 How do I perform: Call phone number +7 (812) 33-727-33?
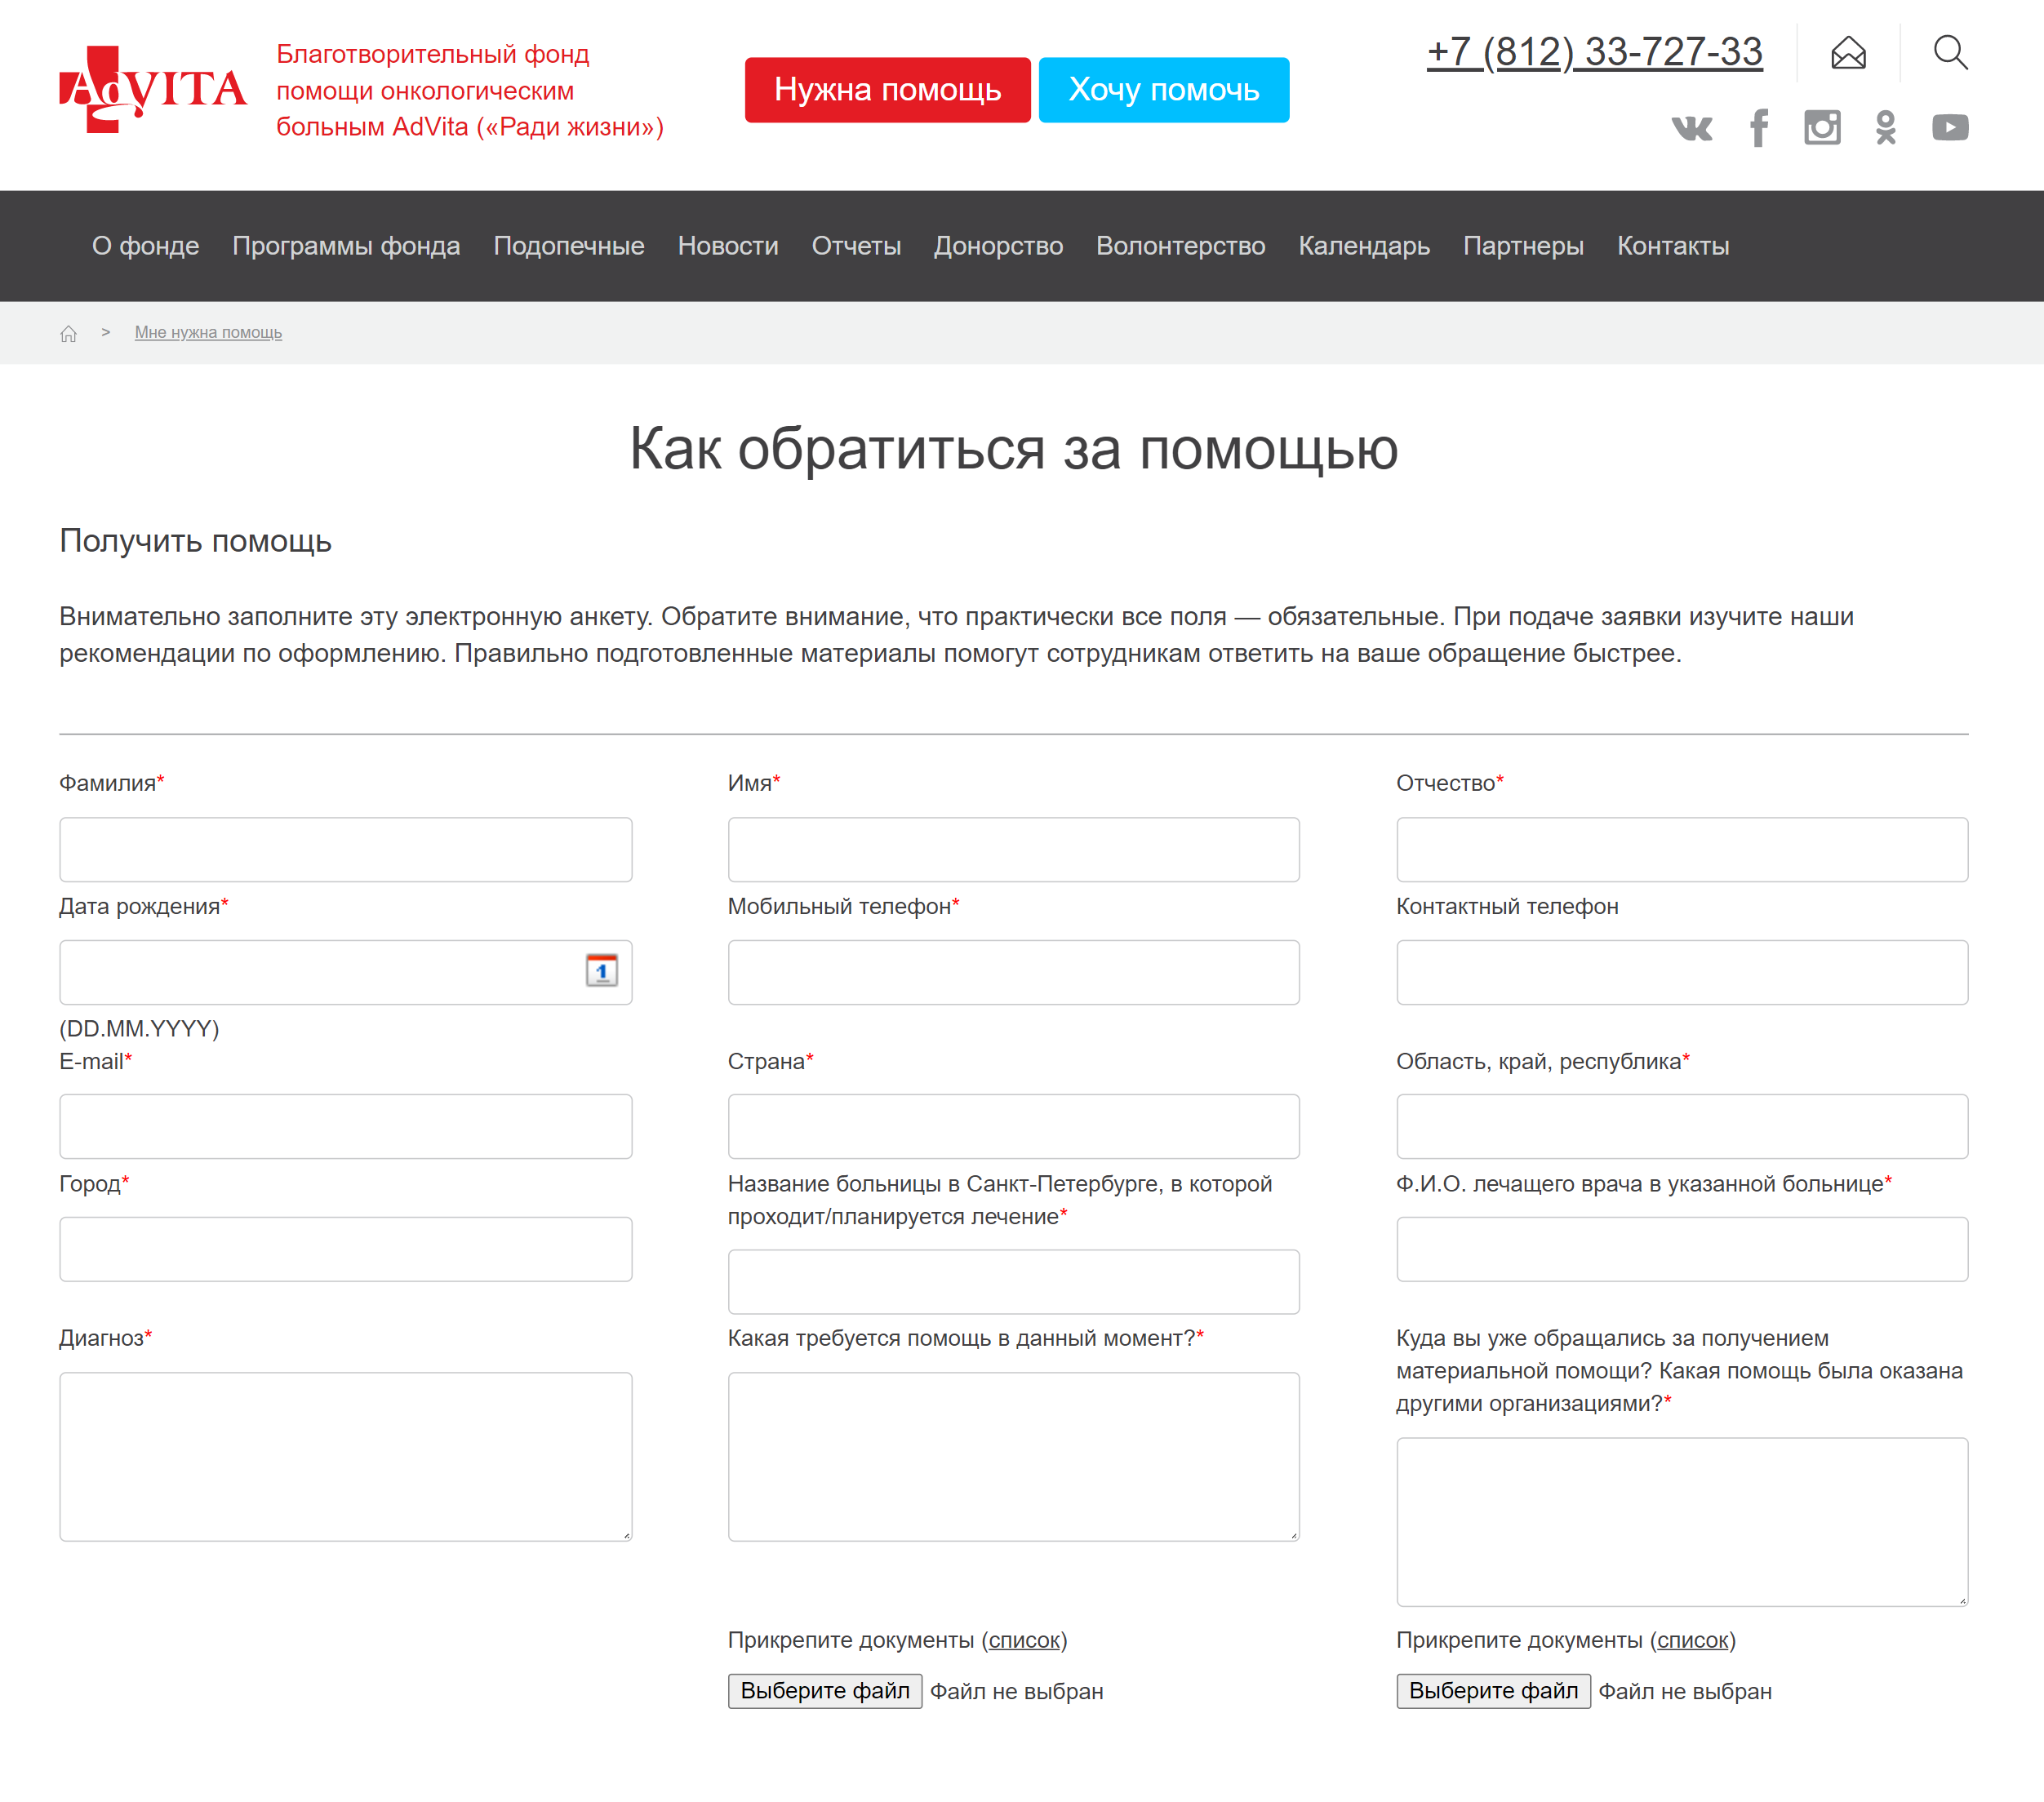click(x=1594, y=52)
